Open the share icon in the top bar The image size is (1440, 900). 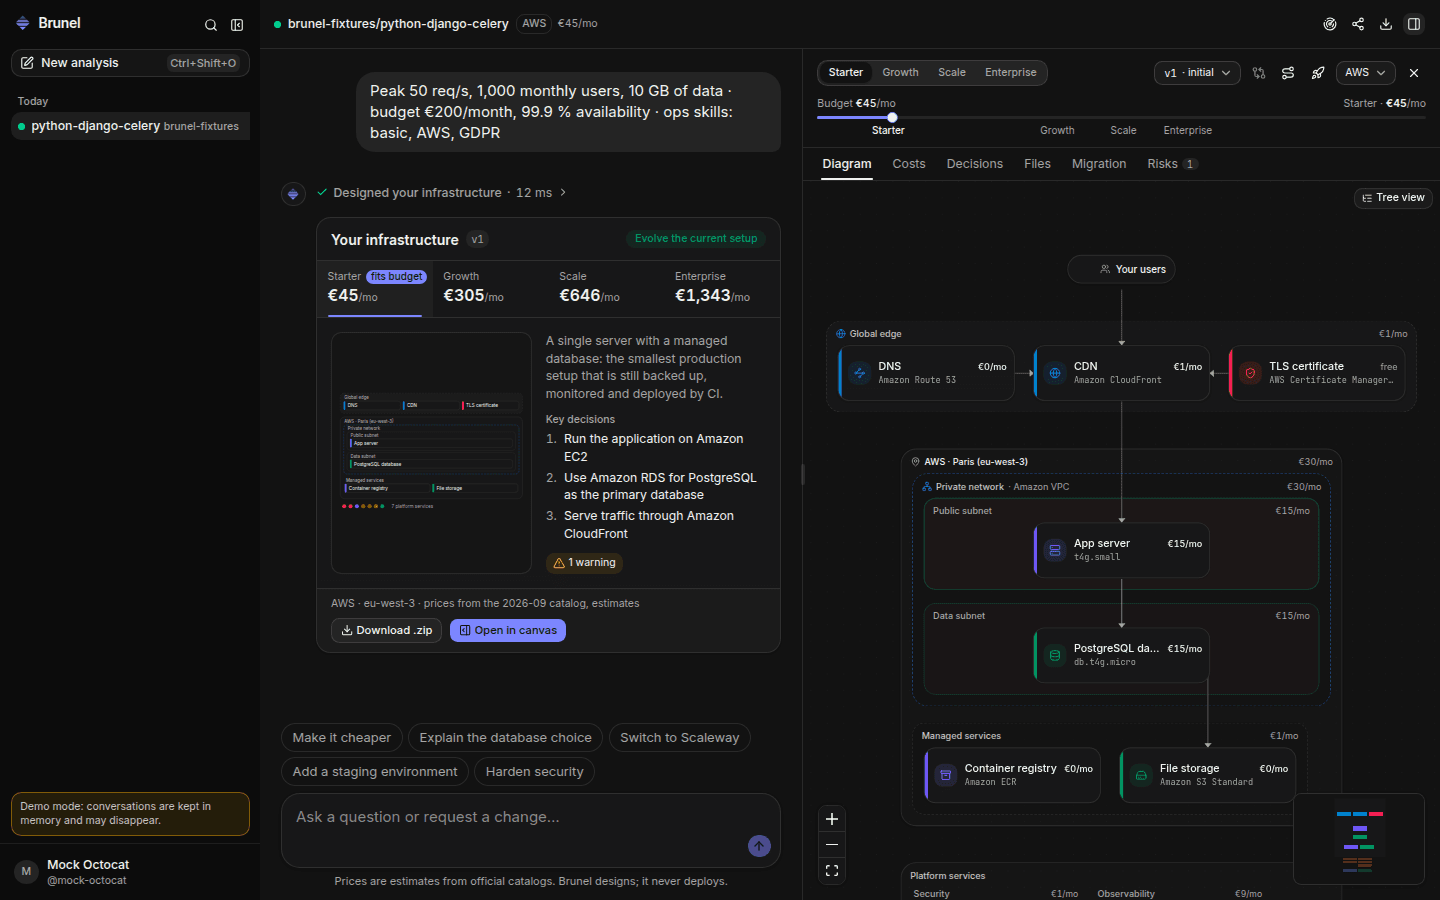coord(1358,24)
